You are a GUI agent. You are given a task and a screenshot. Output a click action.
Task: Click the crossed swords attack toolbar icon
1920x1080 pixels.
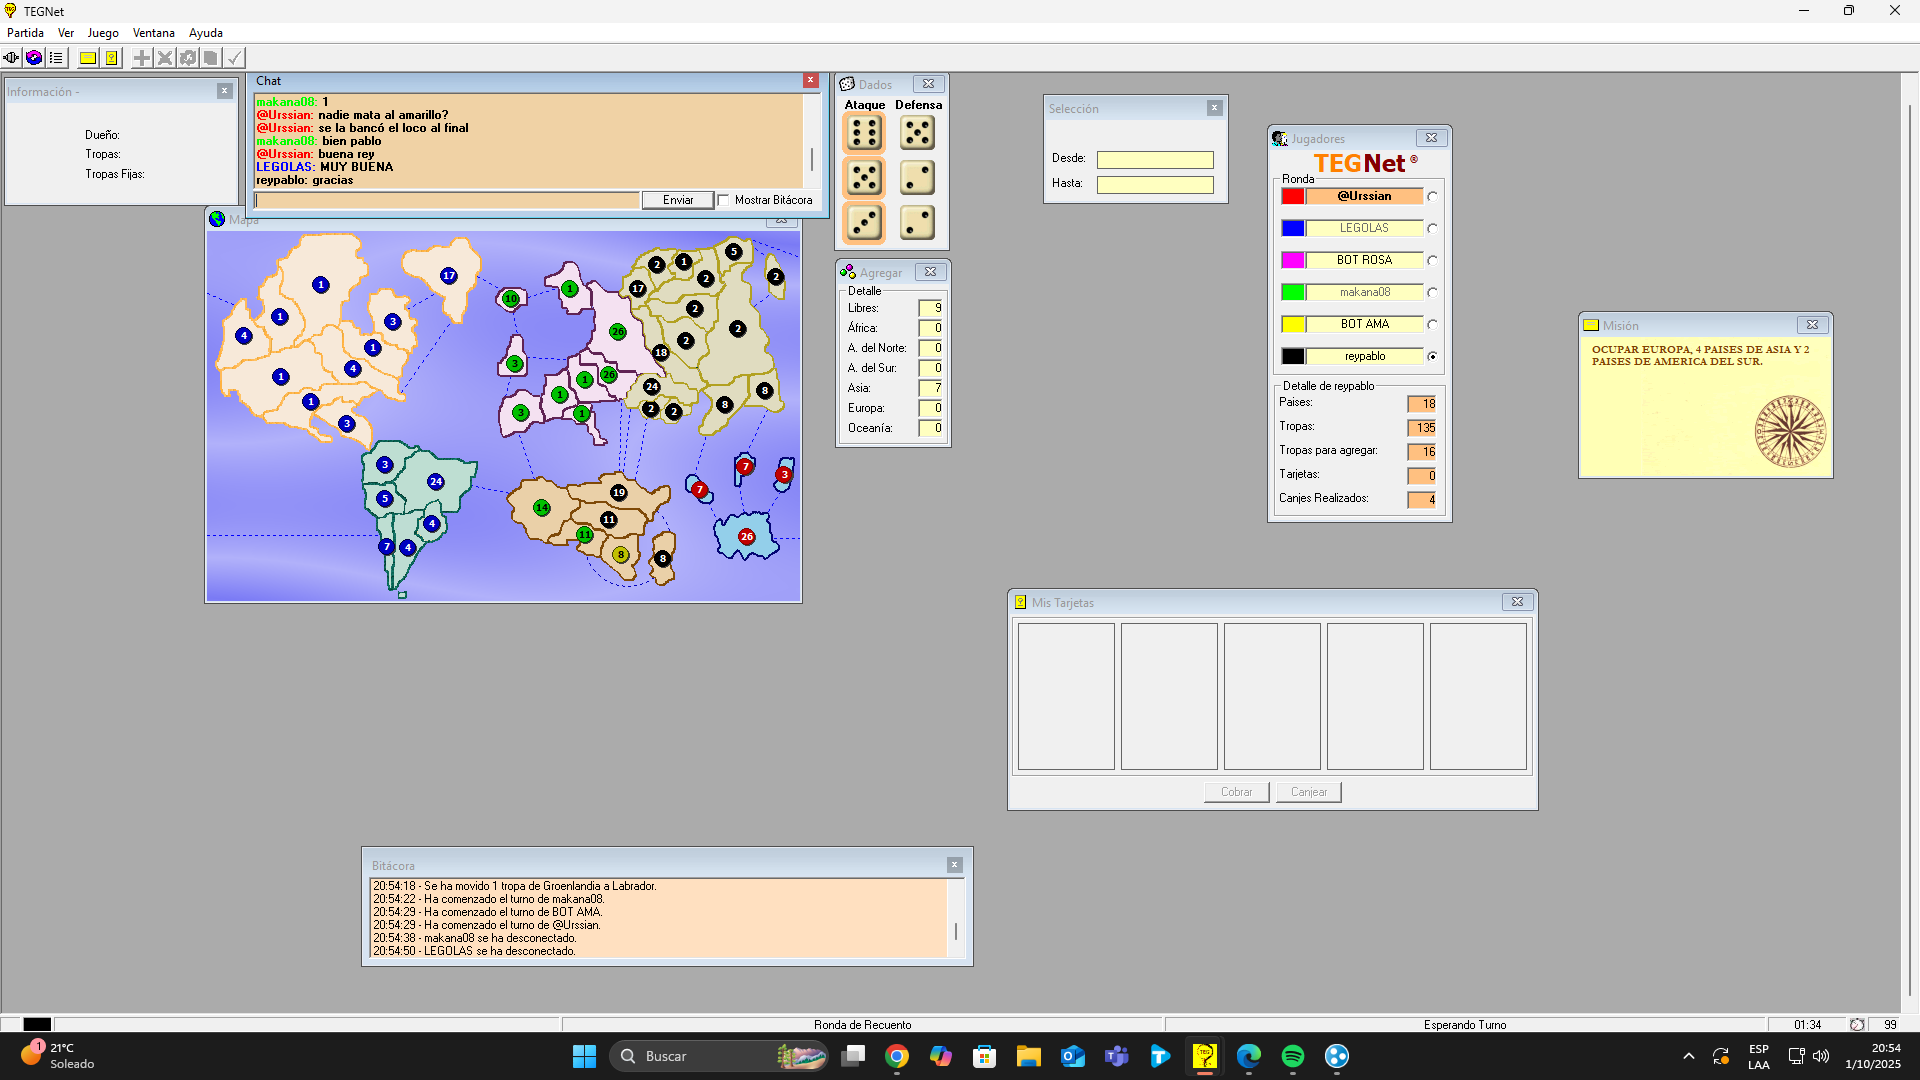(165, 58)
